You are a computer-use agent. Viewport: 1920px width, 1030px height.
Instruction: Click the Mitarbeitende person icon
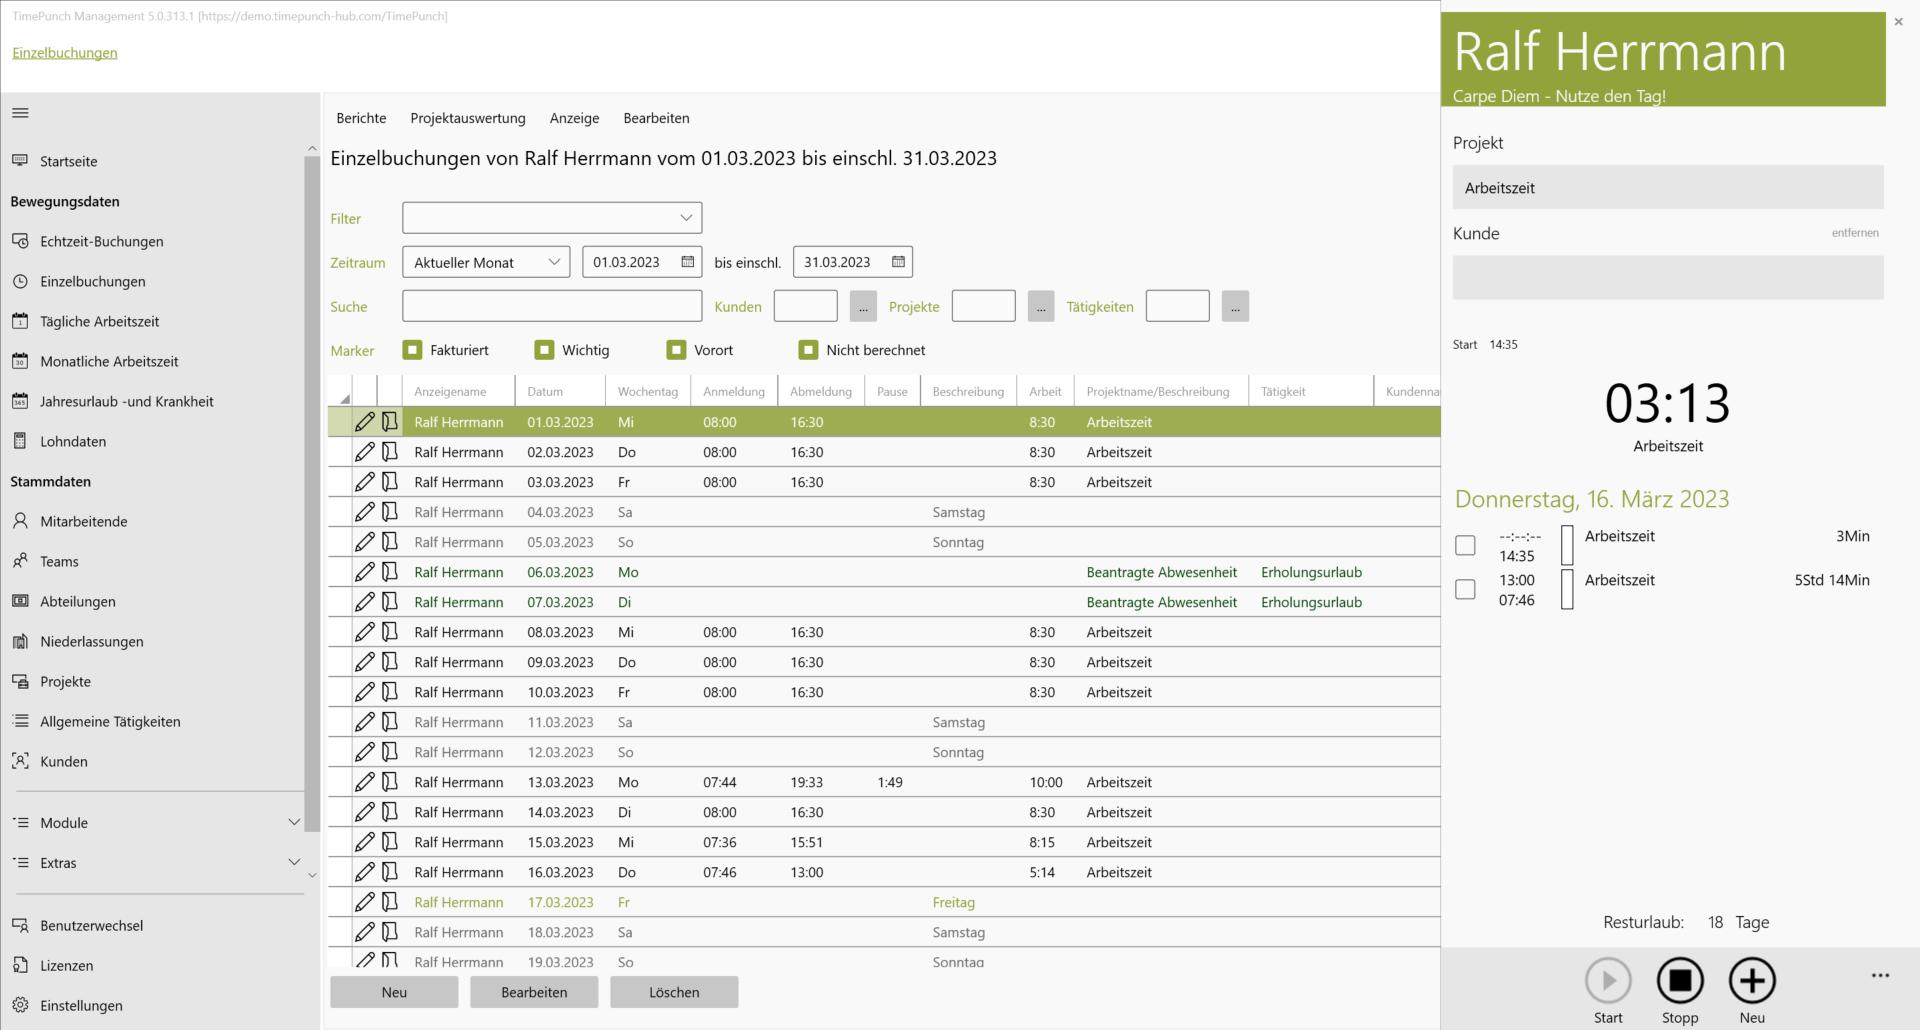pos(20,521)
